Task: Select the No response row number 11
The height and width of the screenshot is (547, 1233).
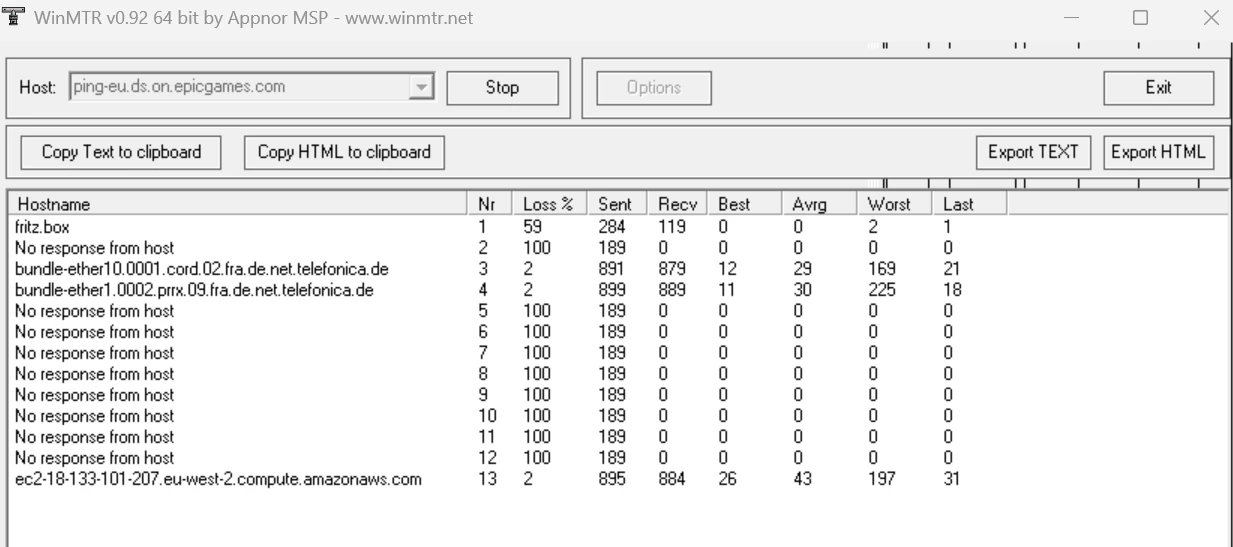Action: click(506, 437)
